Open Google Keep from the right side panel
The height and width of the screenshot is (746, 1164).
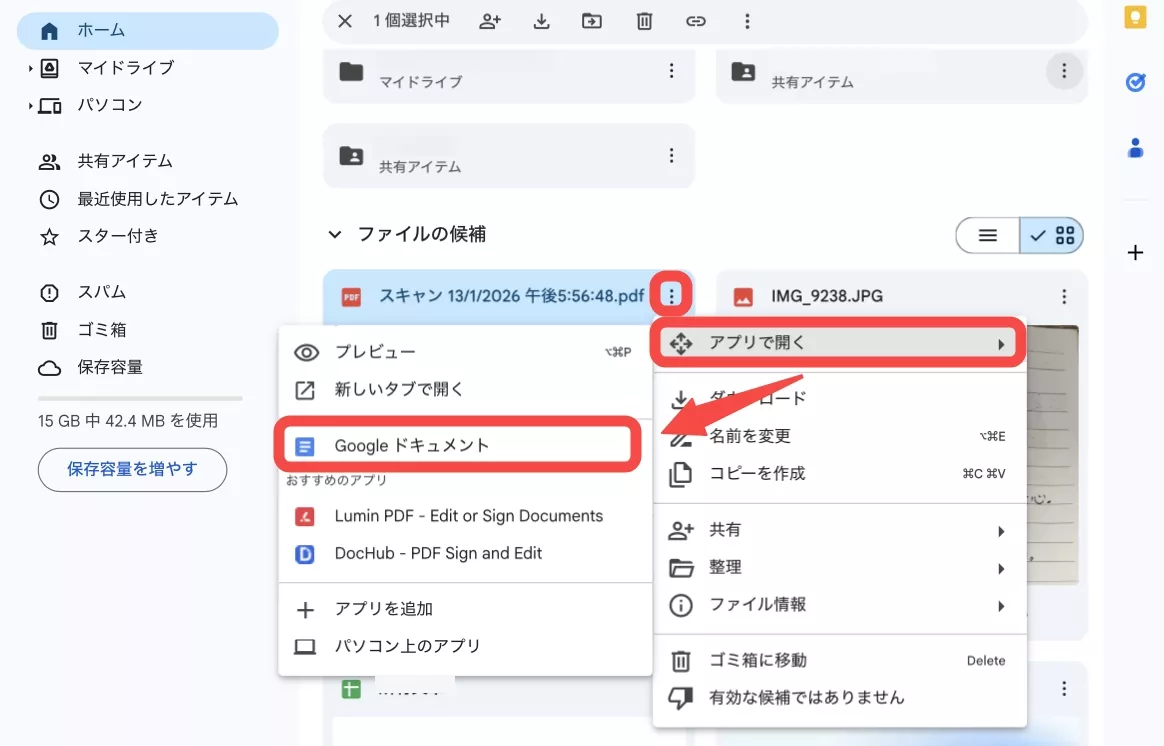tap(1135, 15)
